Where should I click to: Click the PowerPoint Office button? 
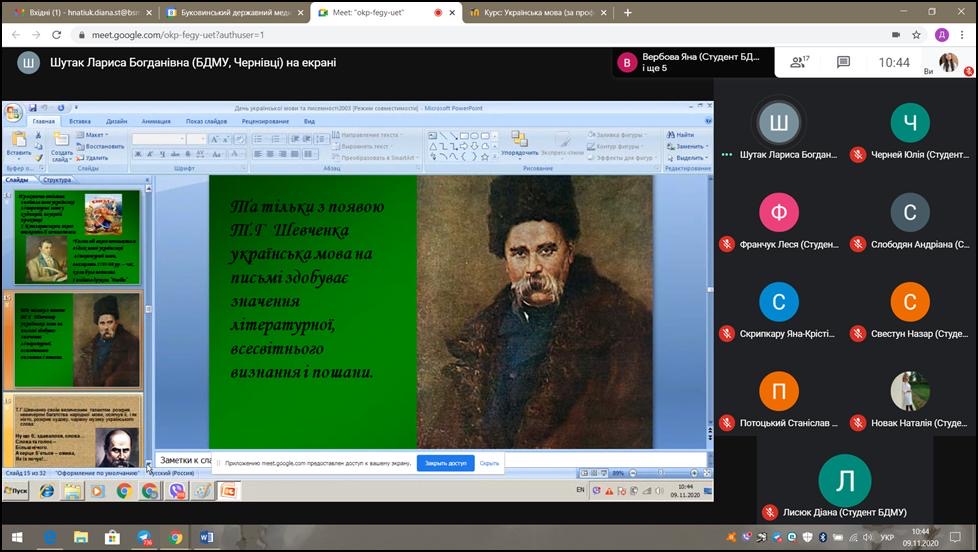pyautogui.click(x=13, y=114)
